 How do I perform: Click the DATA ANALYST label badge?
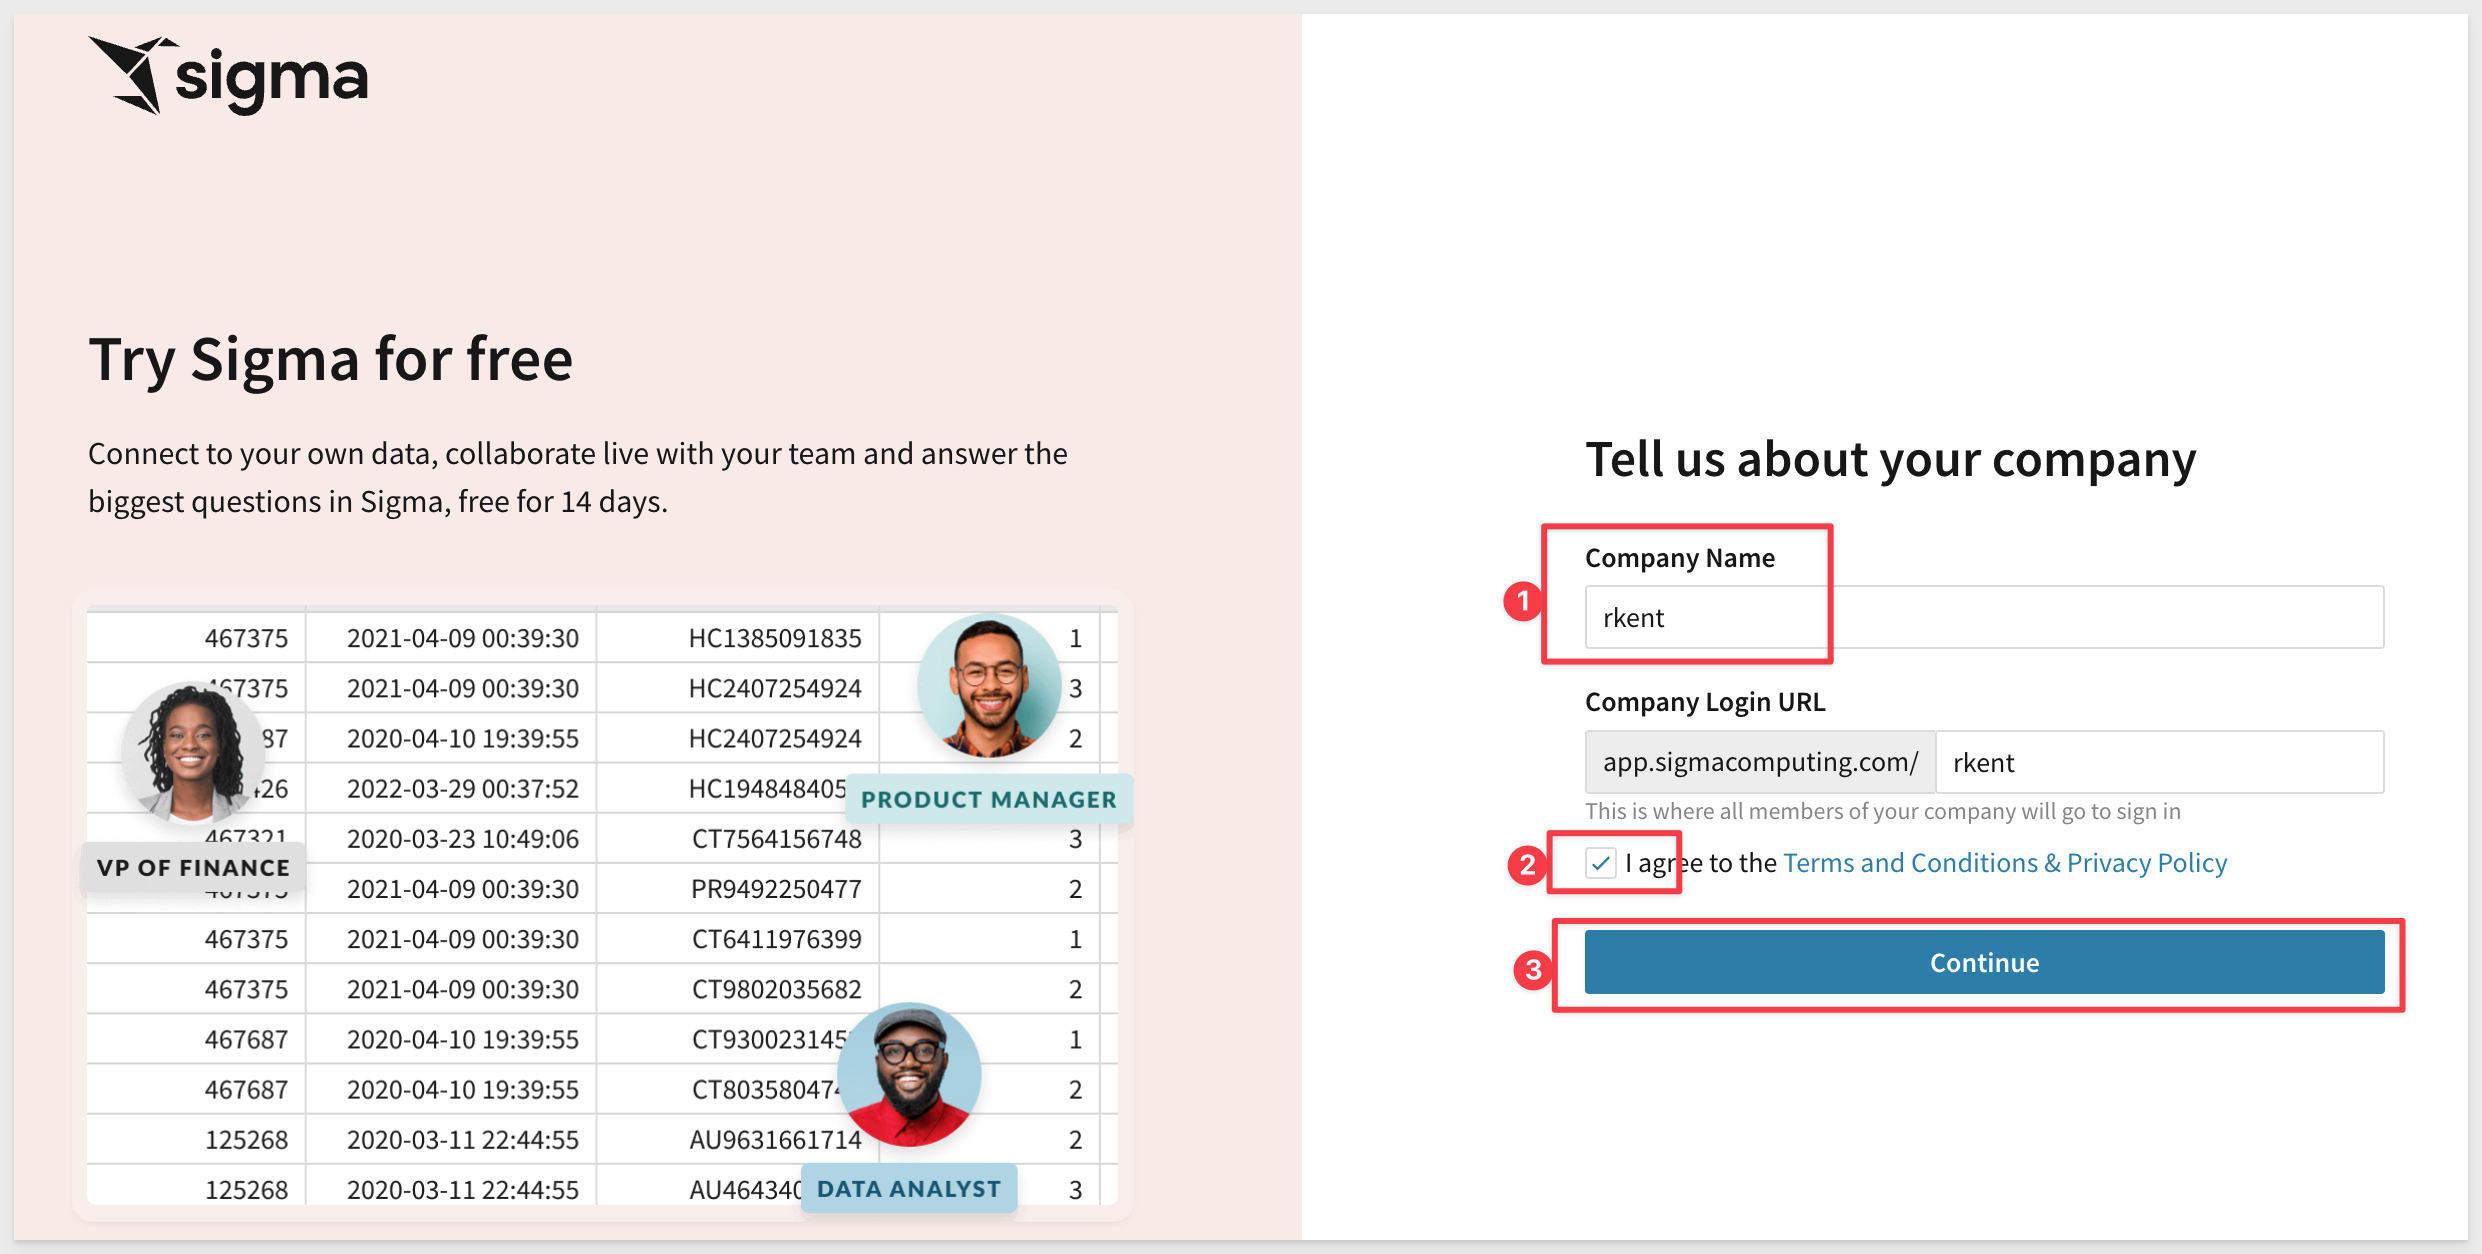click(x=908, y=1188)
